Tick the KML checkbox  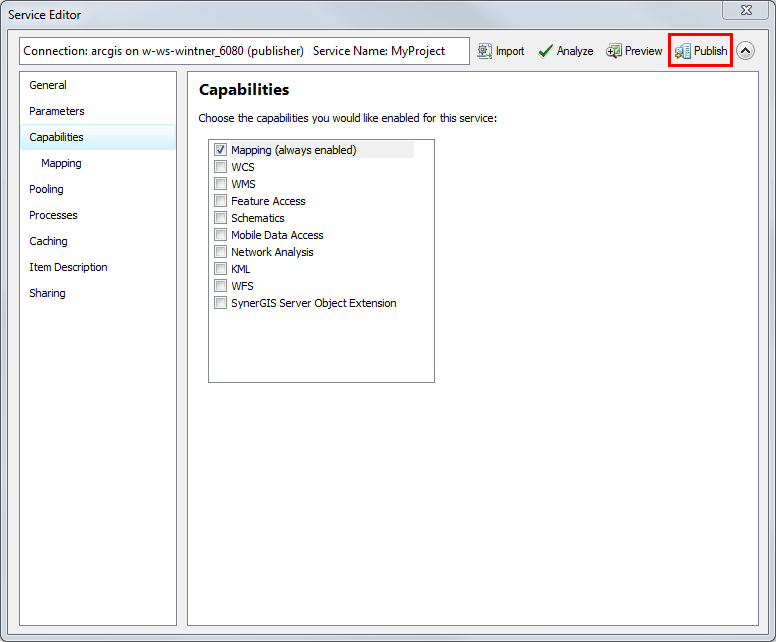[x=220, y=269]
